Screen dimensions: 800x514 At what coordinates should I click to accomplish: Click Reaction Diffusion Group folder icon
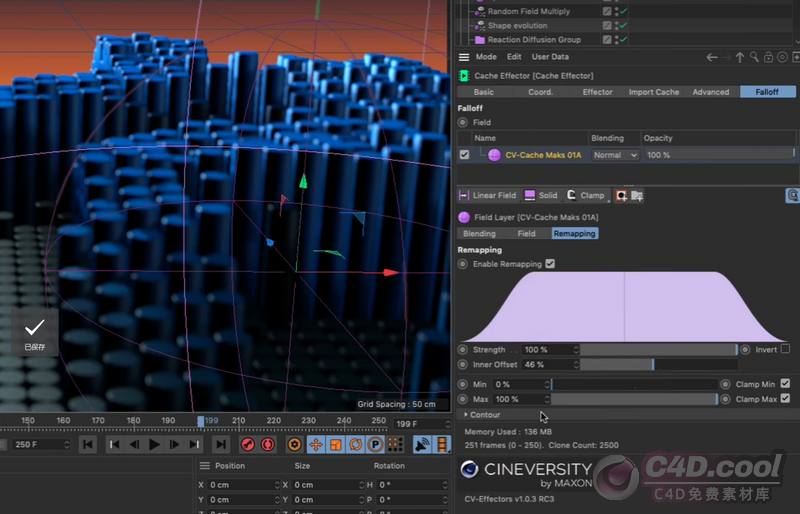(480, 40)
